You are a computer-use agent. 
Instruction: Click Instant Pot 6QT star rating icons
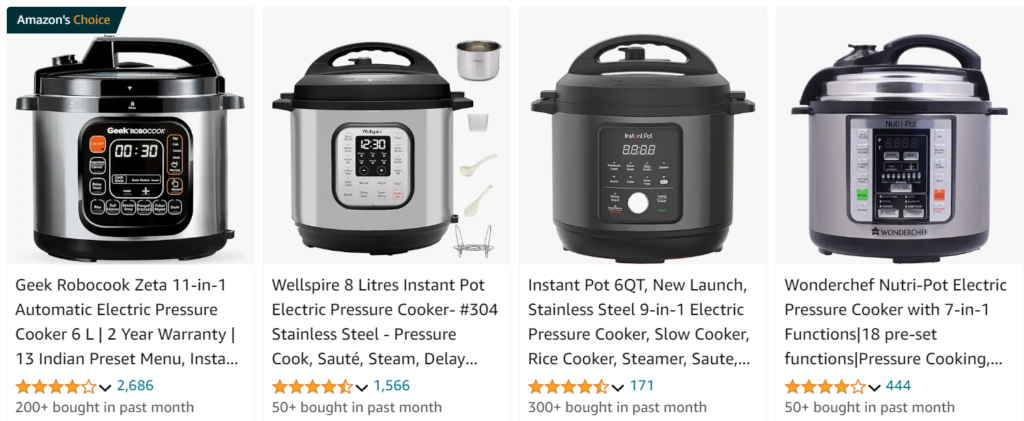[568, 386]
